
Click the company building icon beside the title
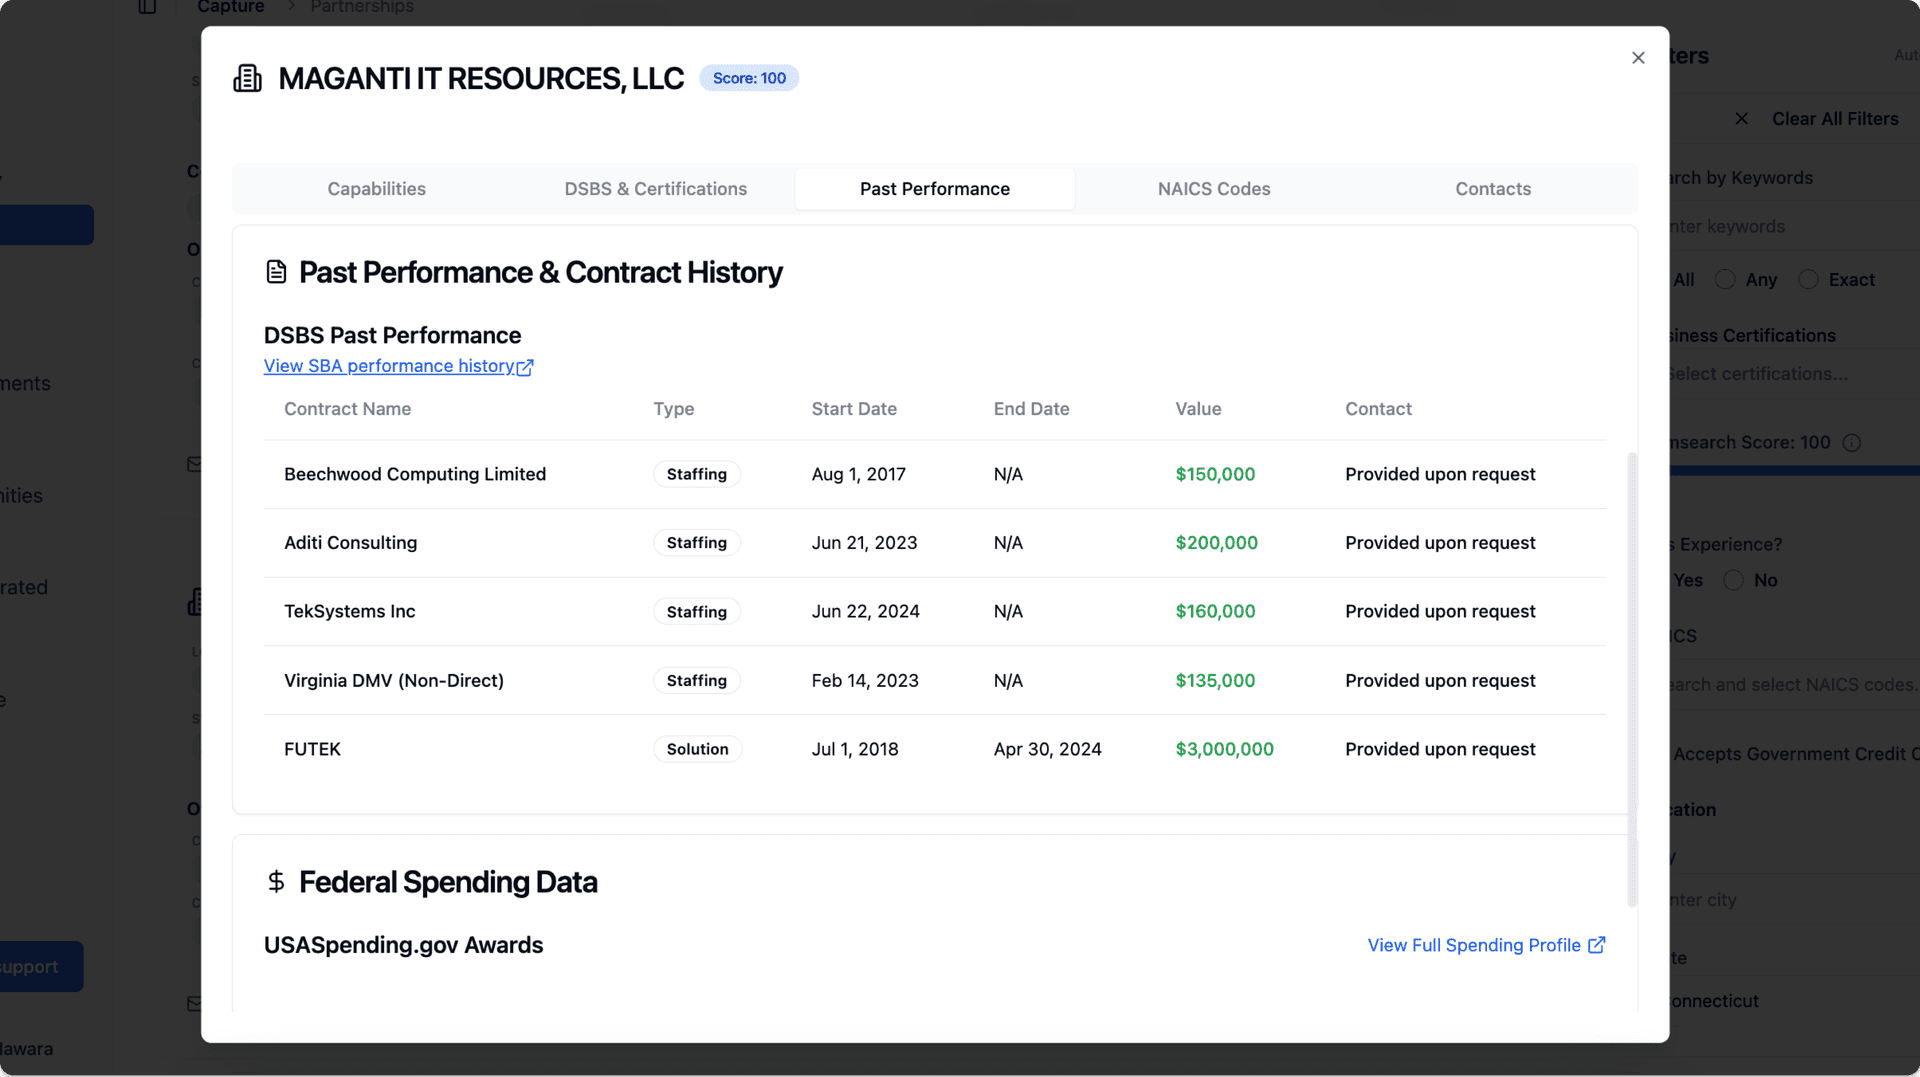247,78
